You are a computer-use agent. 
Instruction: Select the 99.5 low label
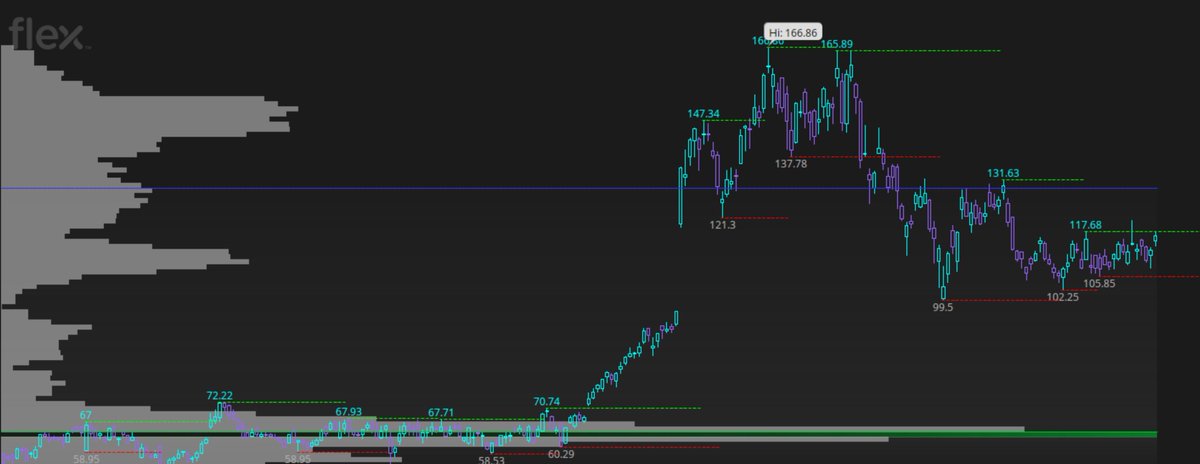943,308
